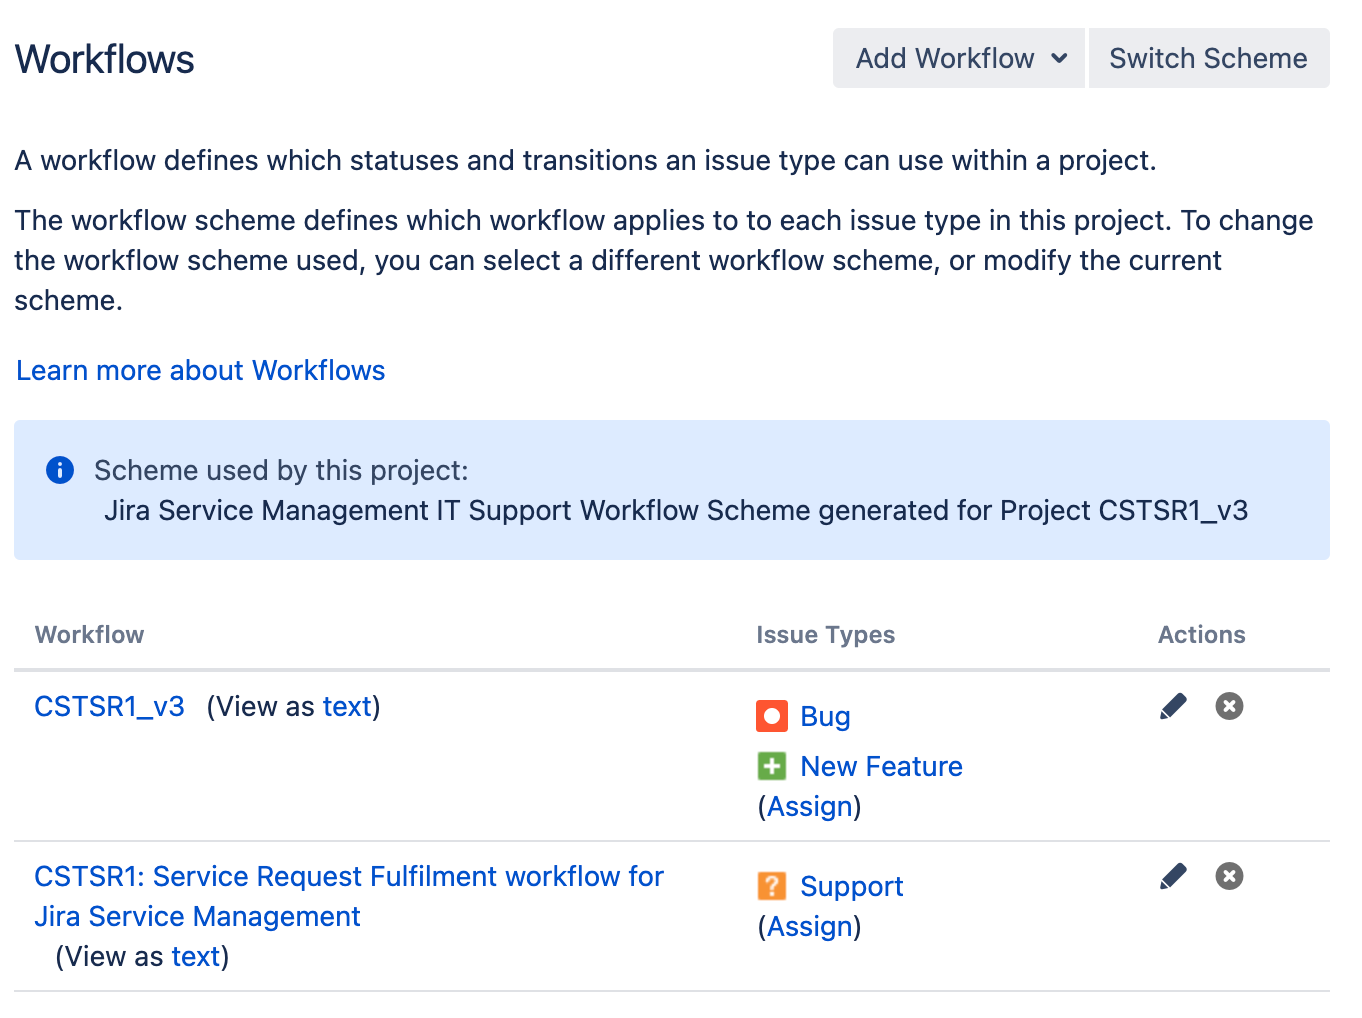
Task: Assign issue types for the Support workflow
Action: tap(810, 926)
